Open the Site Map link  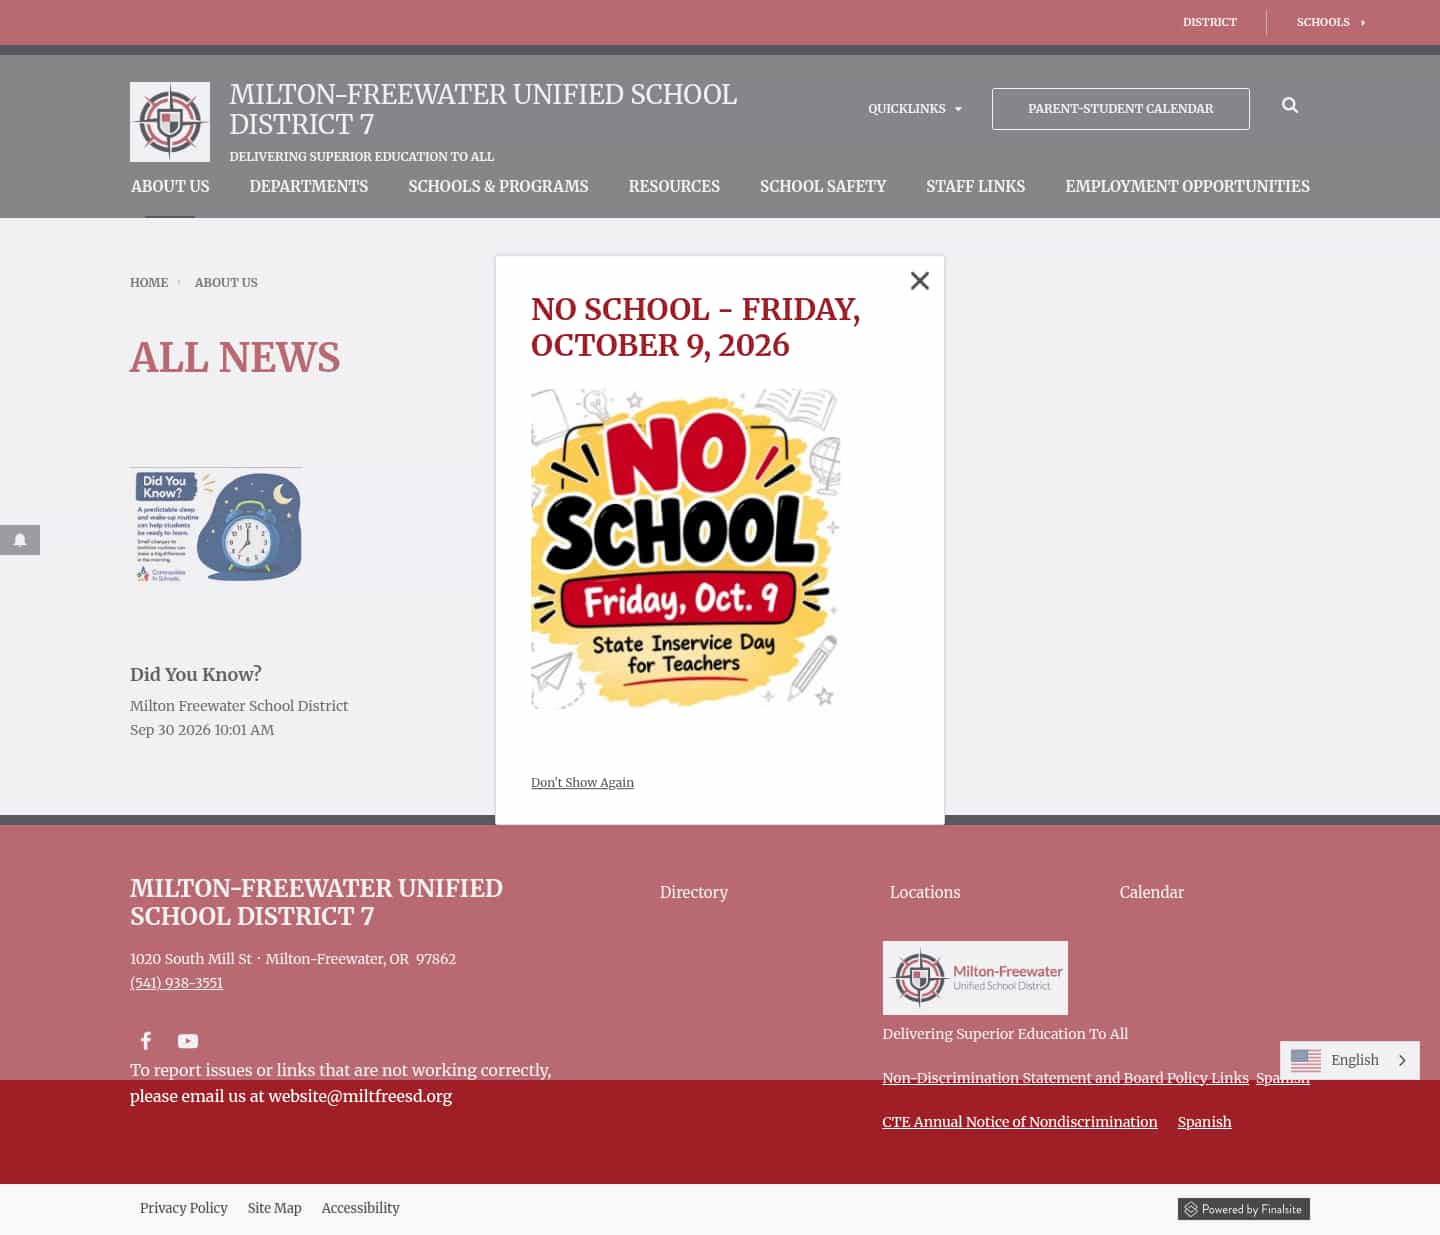(275, 1208)
